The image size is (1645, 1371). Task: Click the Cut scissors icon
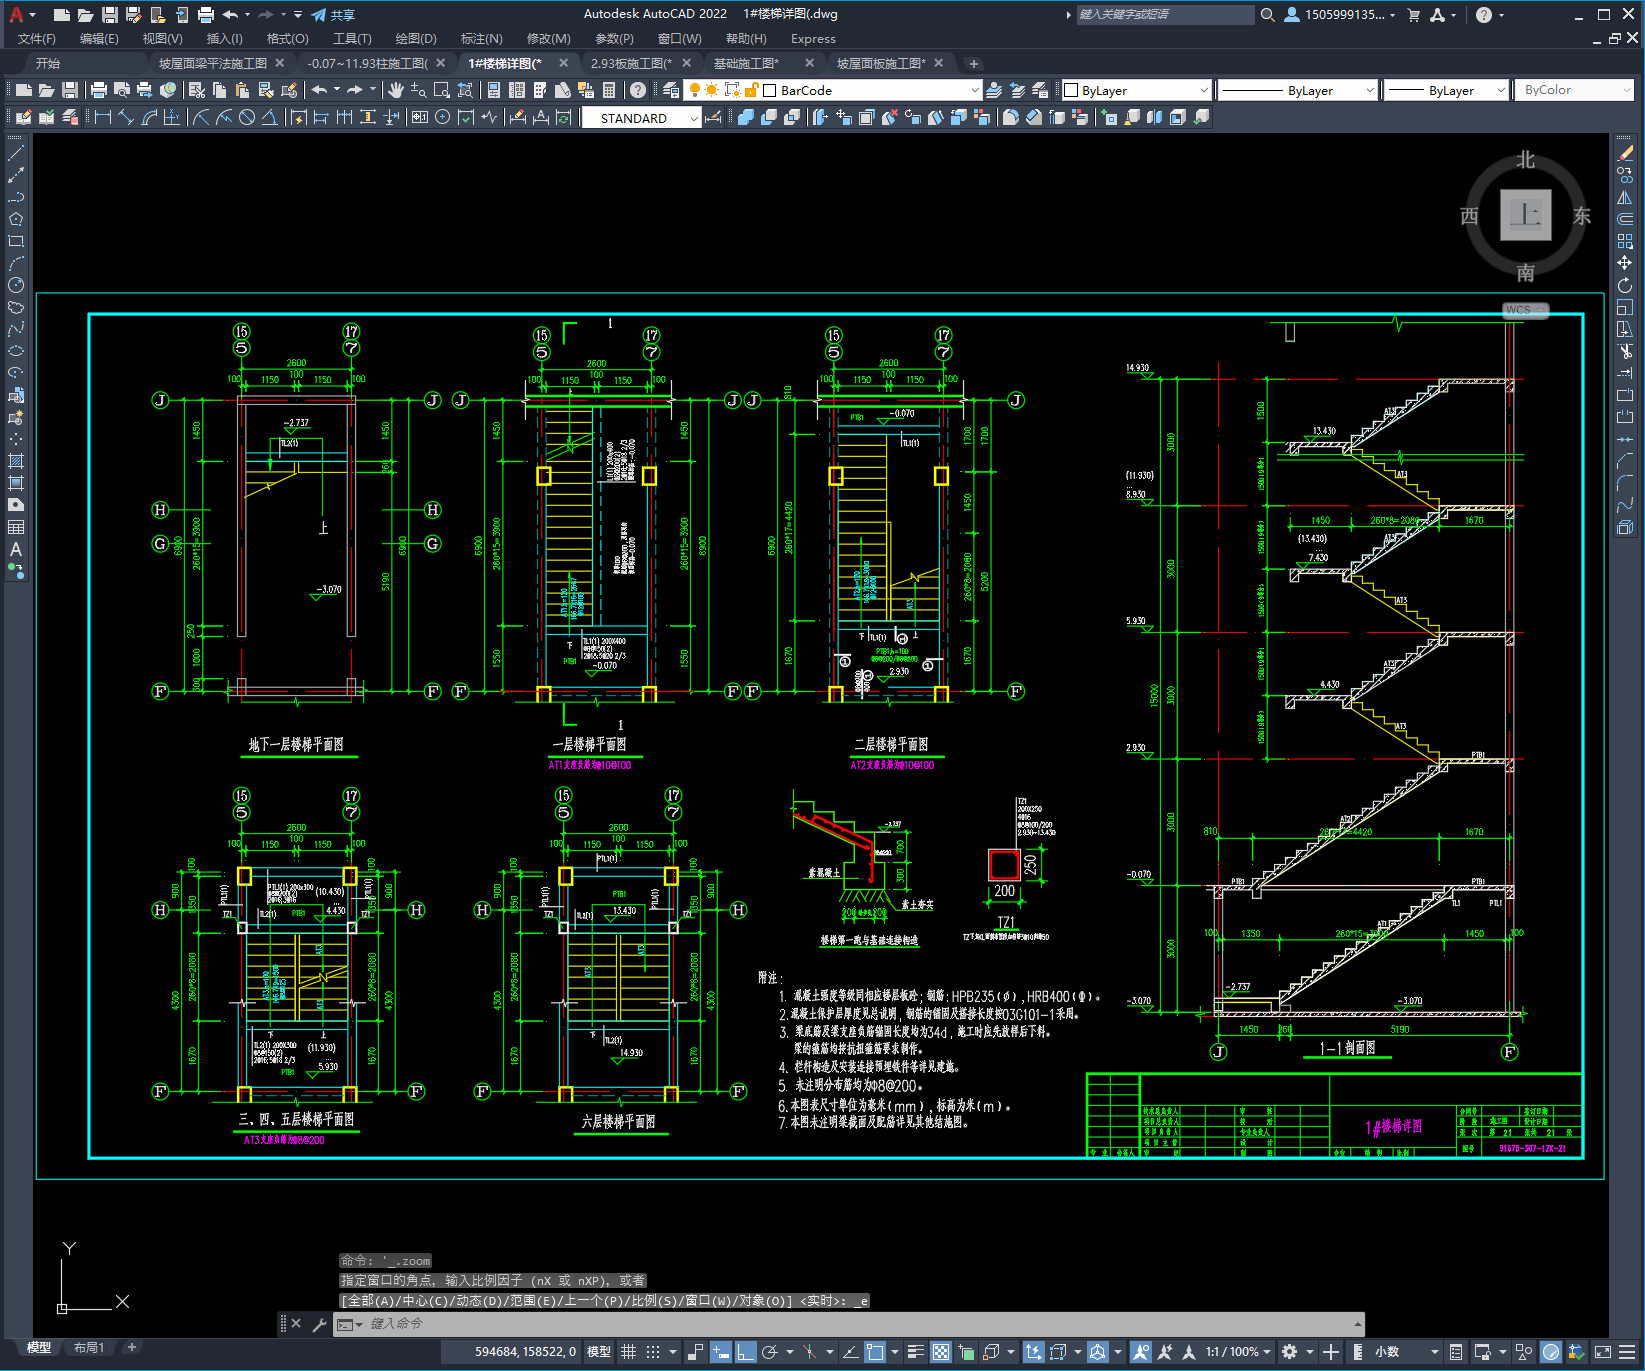tap(197, 90)
